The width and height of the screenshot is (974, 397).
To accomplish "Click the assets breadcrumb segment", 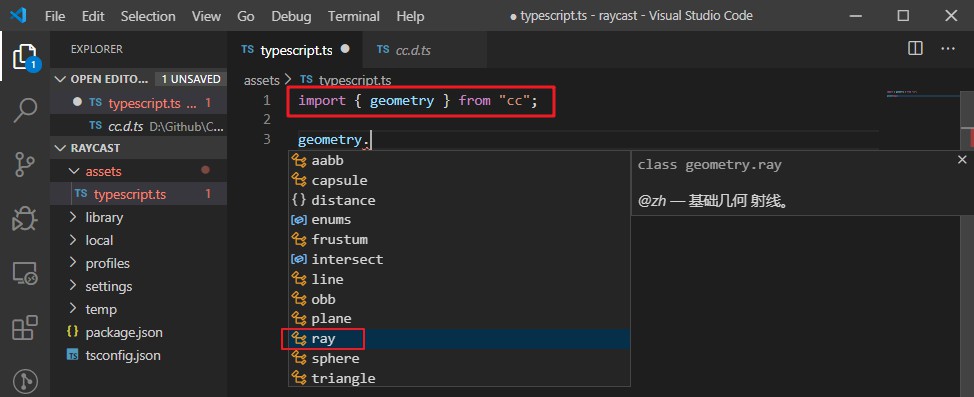I will (x=262, y=81).
